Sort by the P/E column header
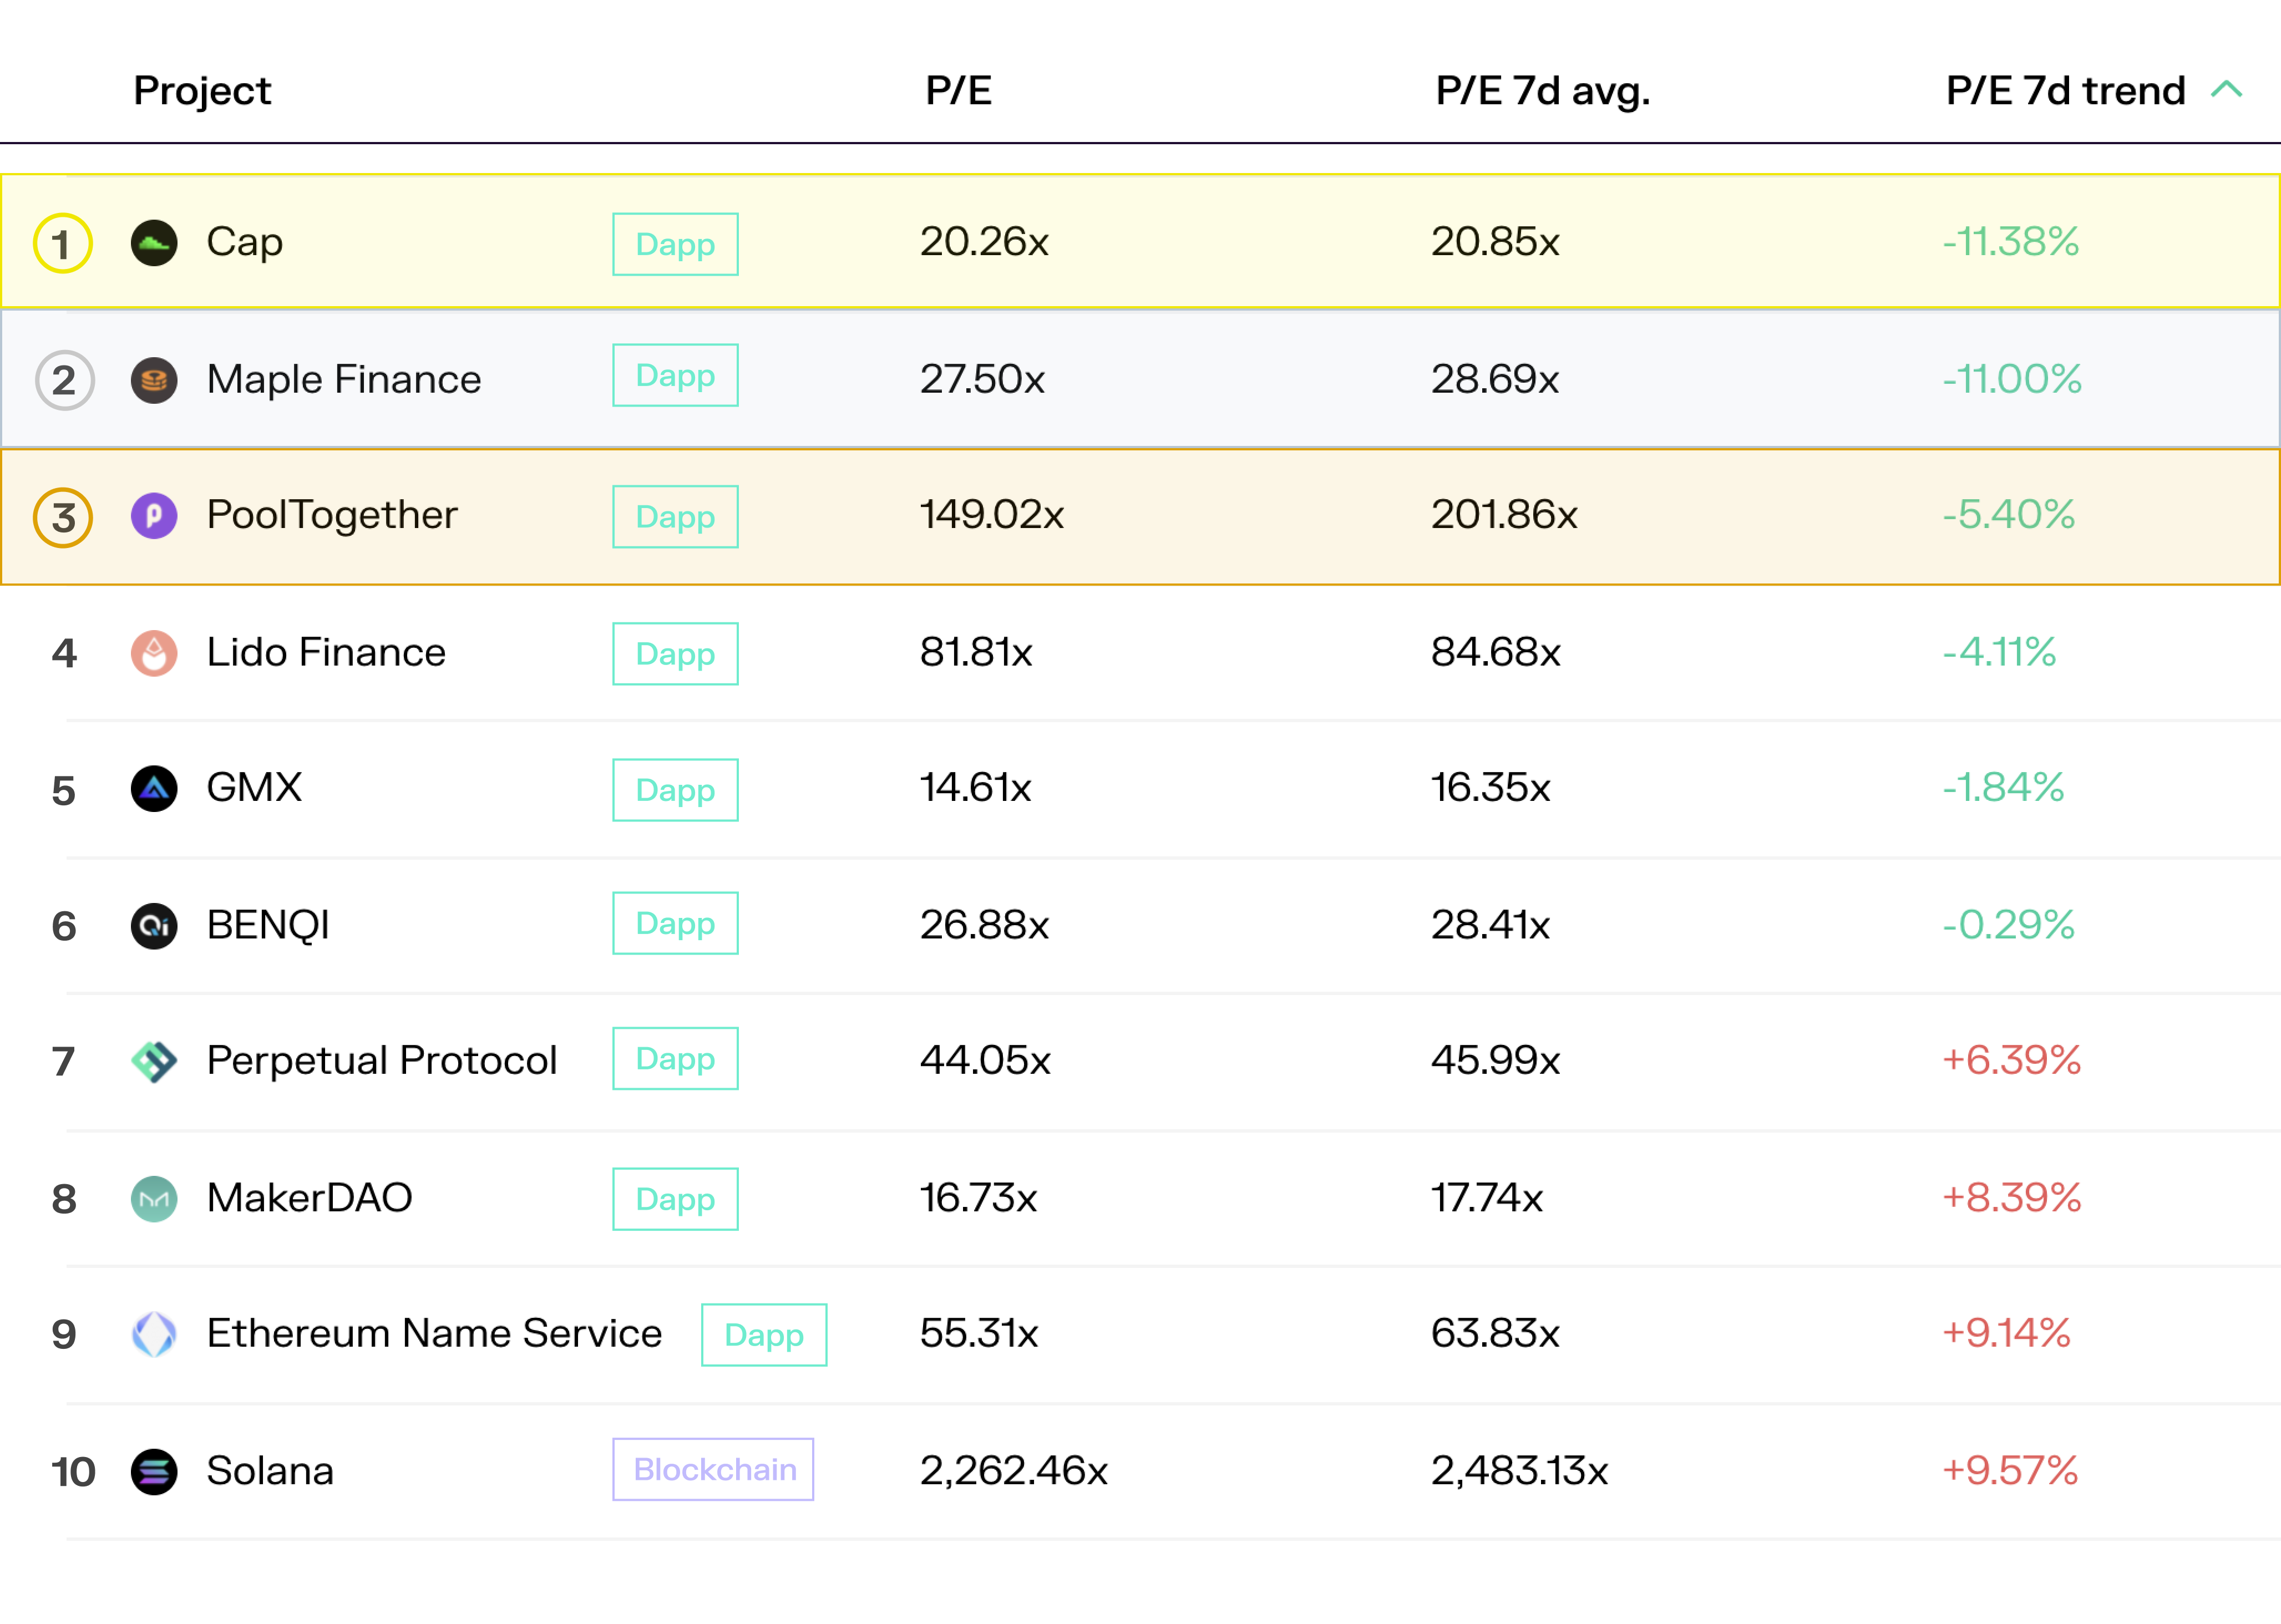 pos(958,91)
